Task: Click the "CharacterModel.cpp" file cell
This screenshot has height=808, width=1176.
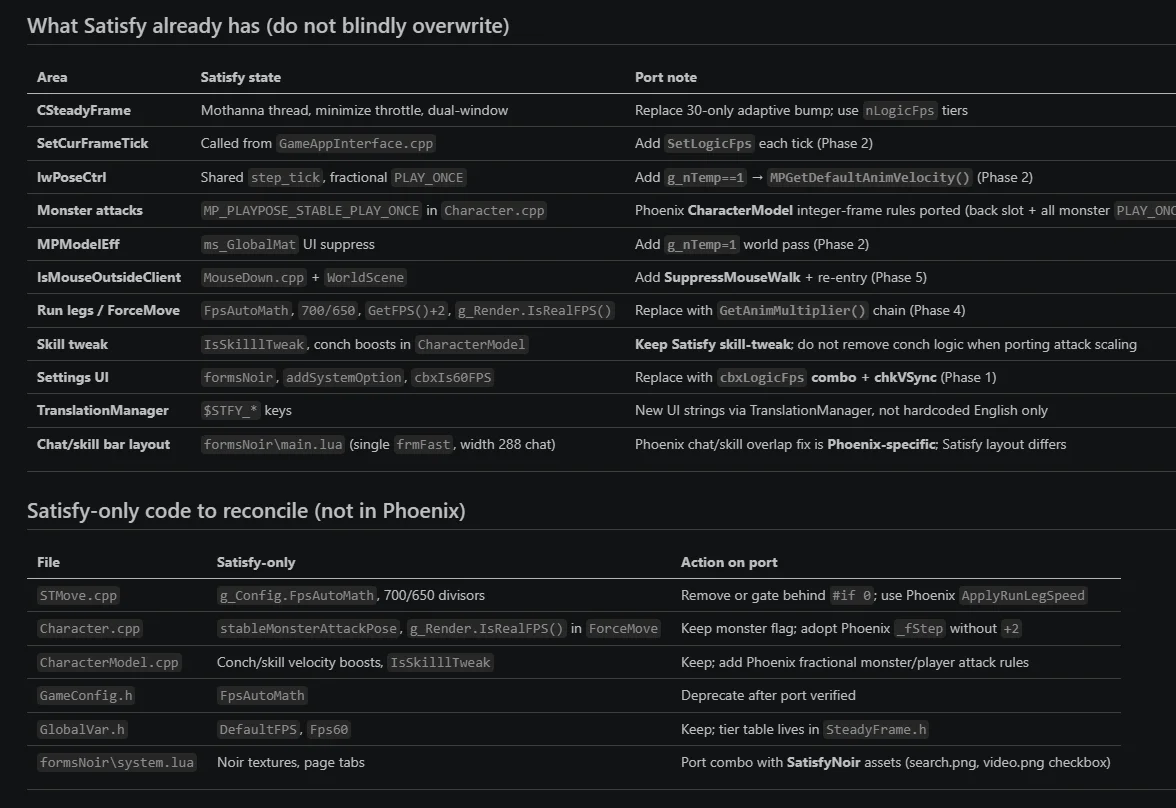Action: coord(110,662)
